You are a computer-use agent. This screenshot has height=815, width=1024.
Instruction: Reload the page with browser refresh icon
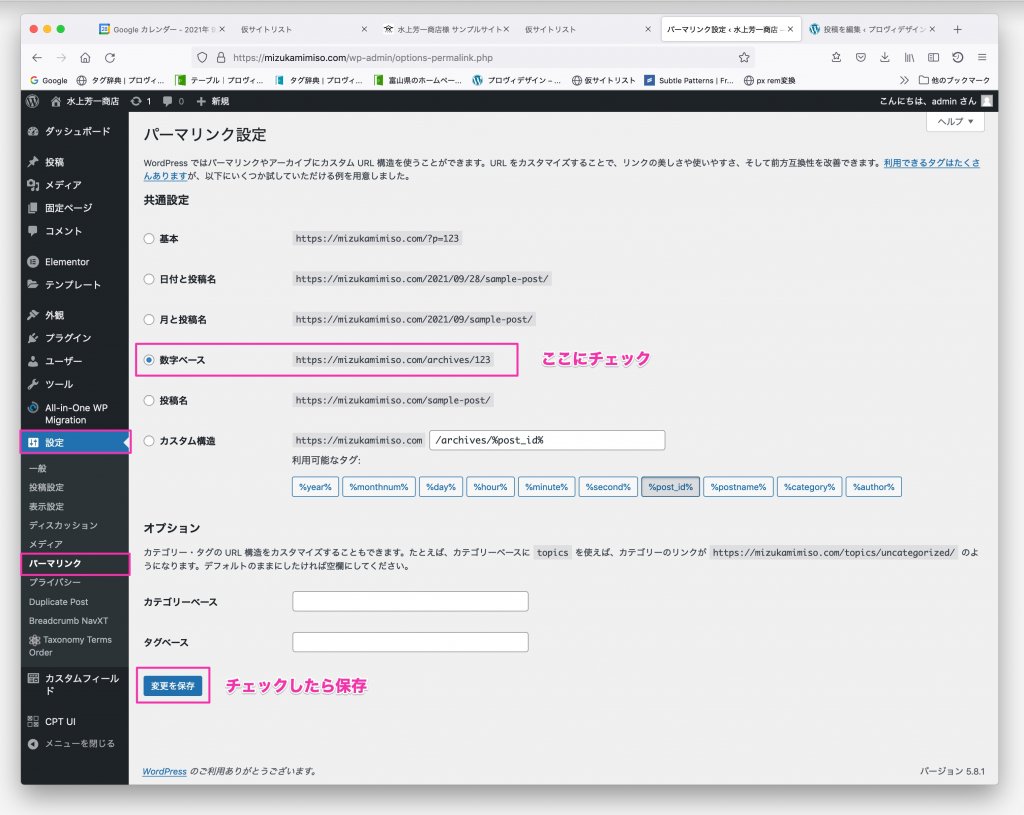pos(110,57)
